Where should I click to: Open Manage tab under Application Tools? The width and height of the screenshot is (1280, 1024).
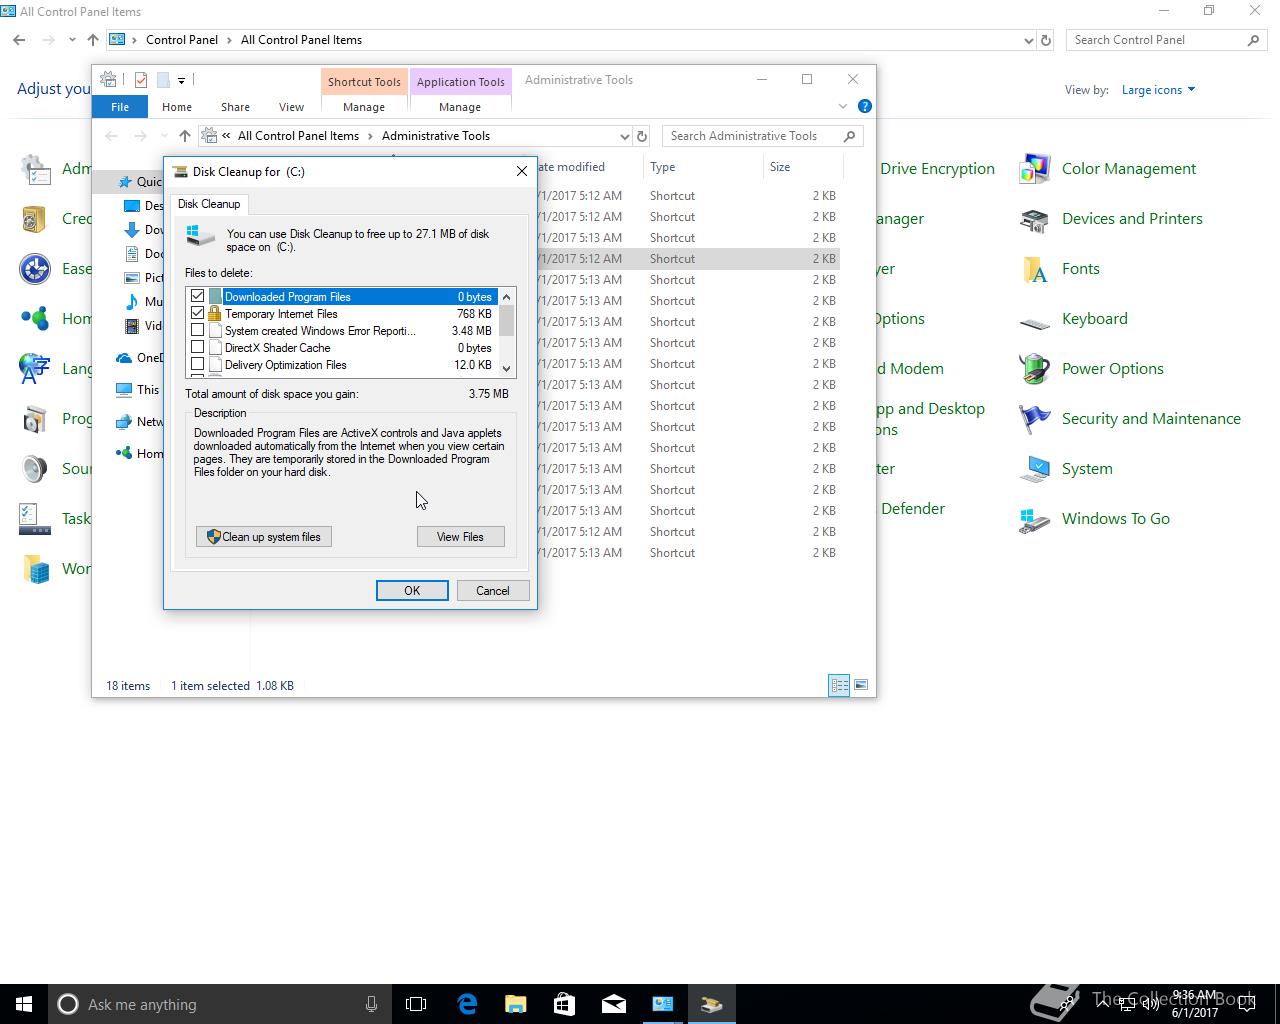[x=460, y=106]
